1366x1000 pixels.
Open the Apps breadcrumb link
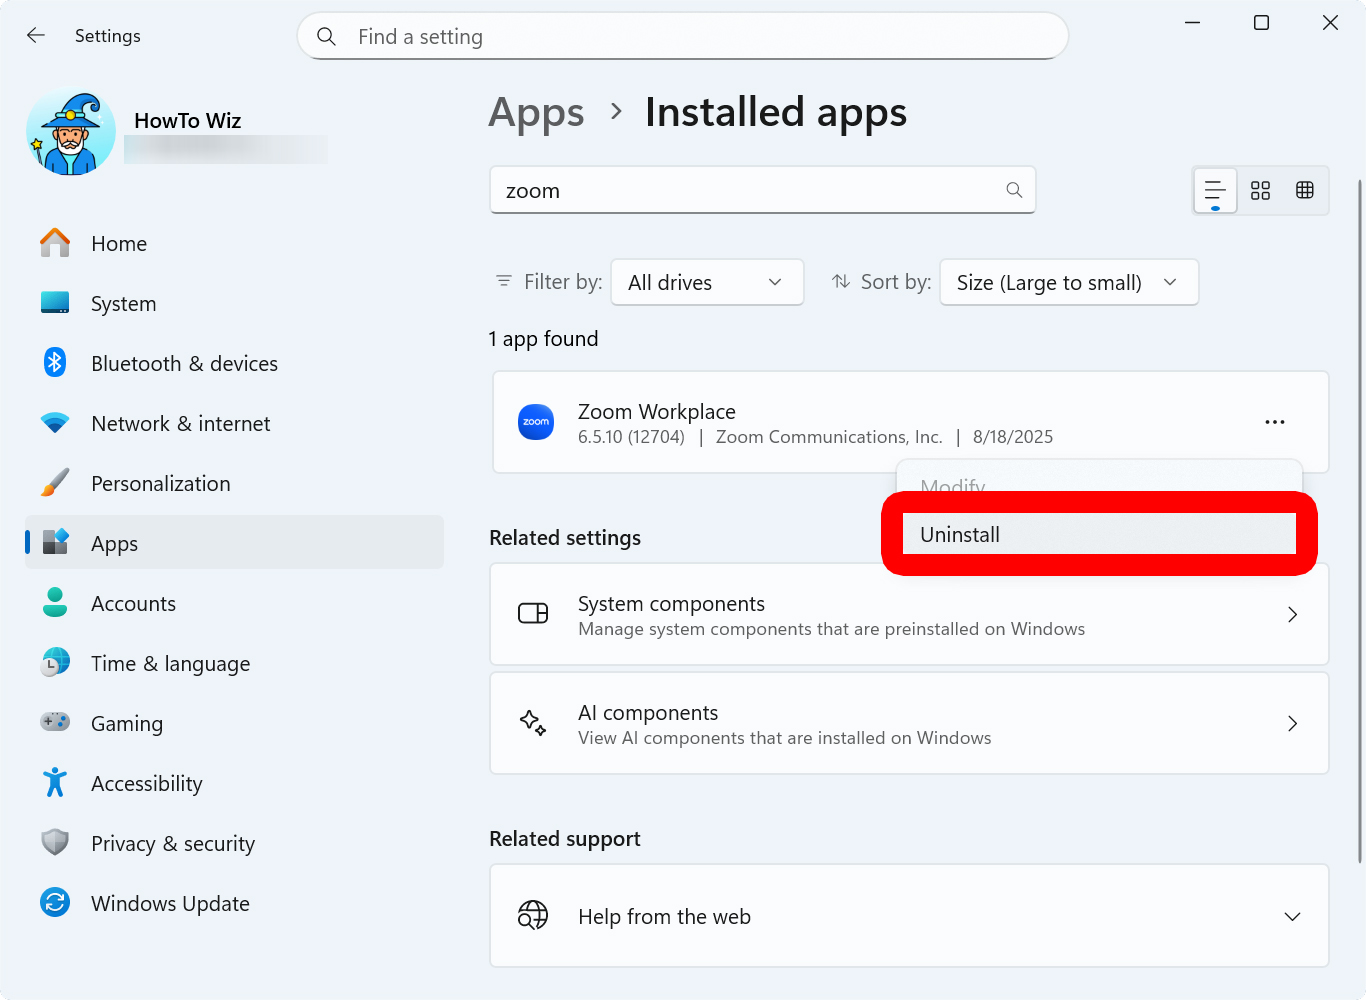pos(536,112)
